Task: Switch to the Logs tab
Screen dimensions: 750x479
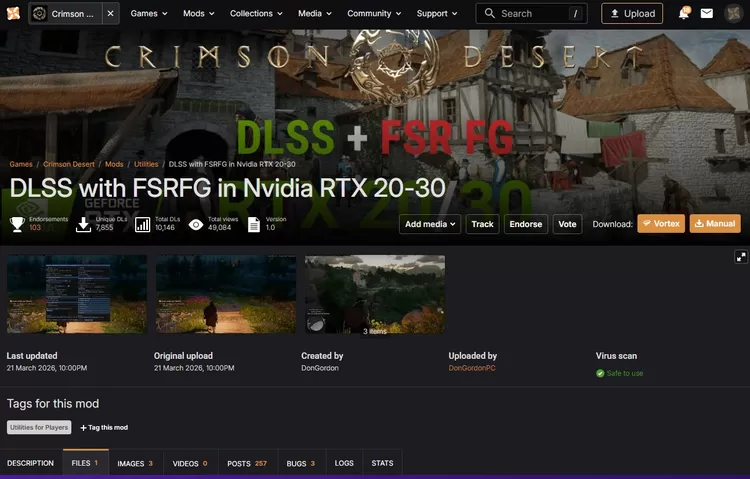Action: coord(344,463)
